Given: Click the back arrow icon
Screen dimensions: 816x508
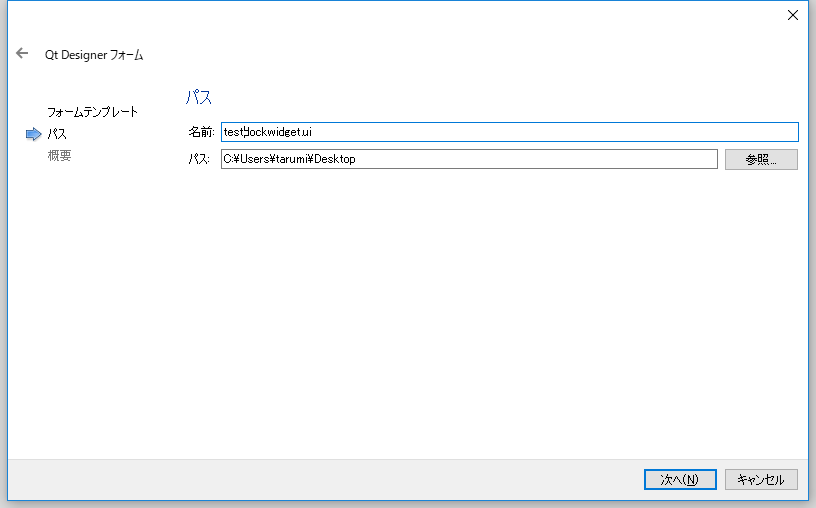Looking at the screenshot, I should pyautogui.click(x=22, y=54).
